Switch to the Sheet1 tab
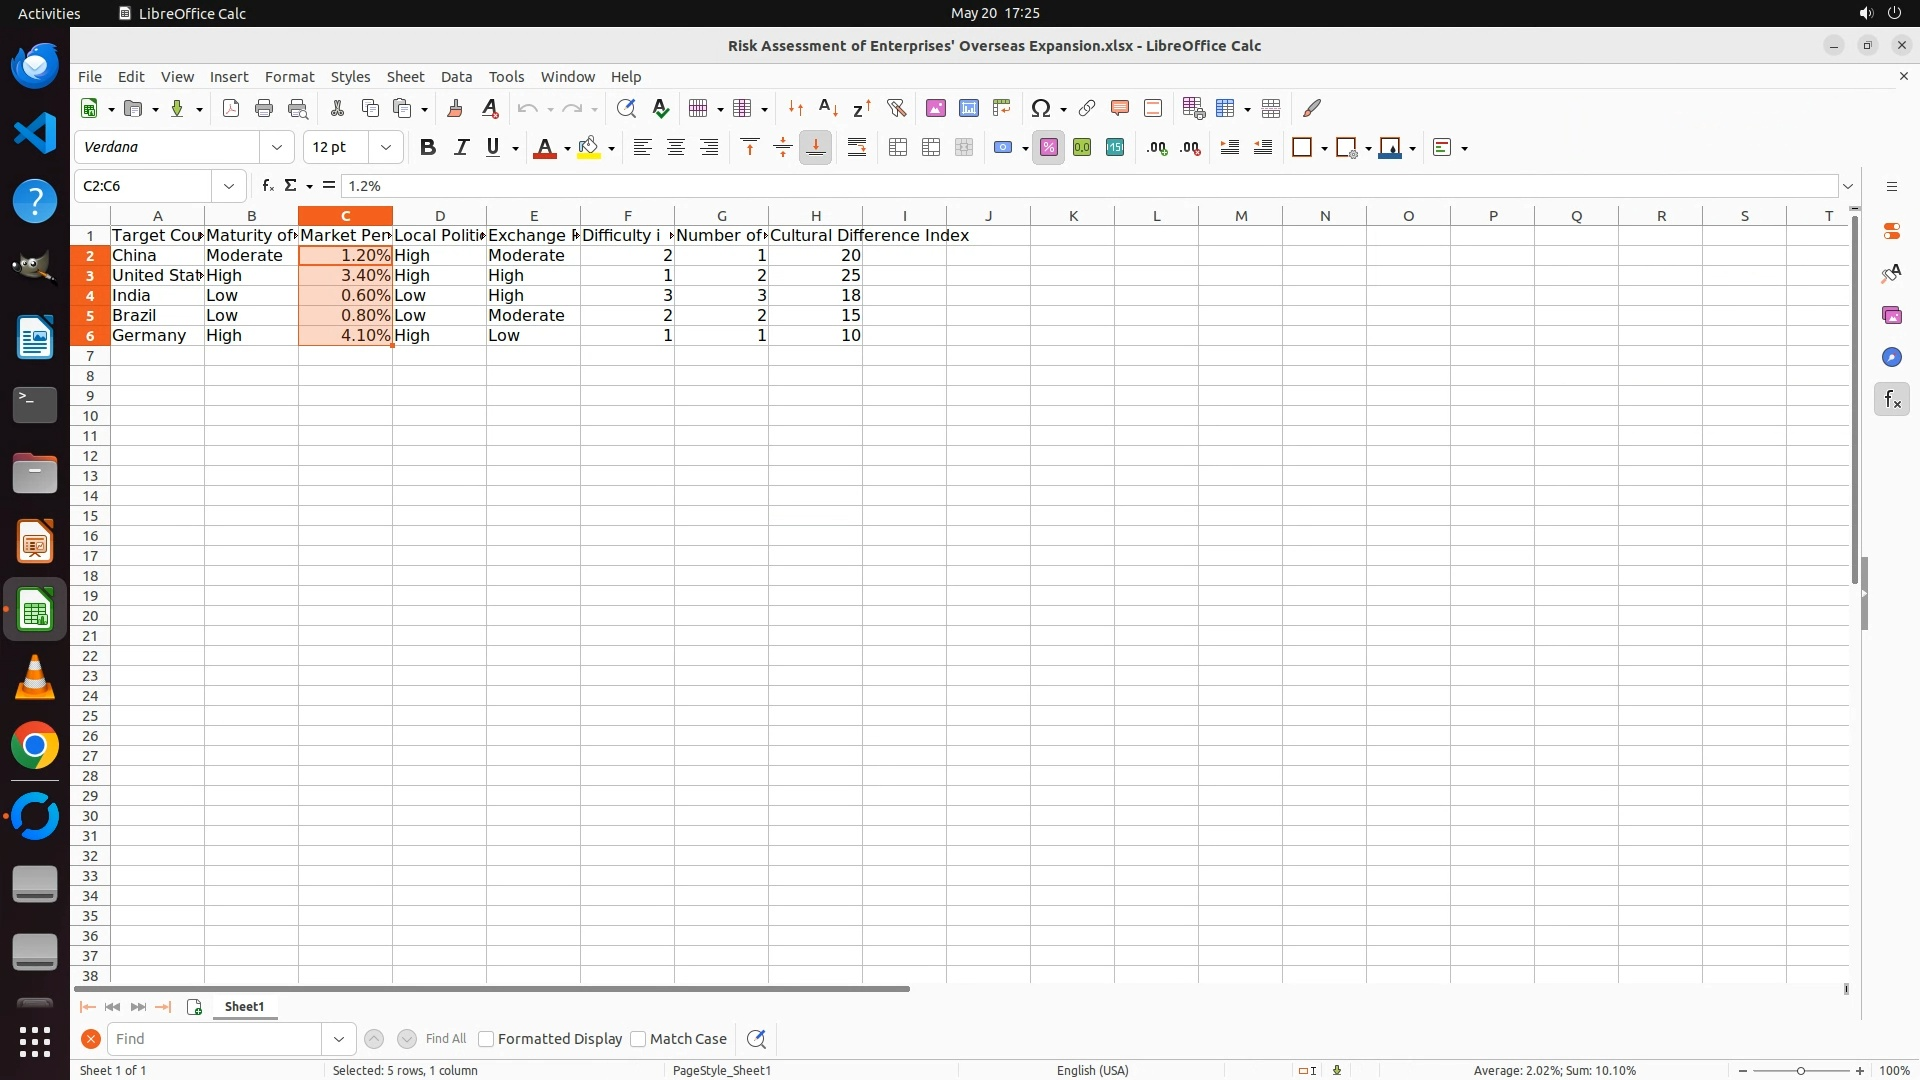This screenshot has height=1080, width=1920. point(244,1007)
